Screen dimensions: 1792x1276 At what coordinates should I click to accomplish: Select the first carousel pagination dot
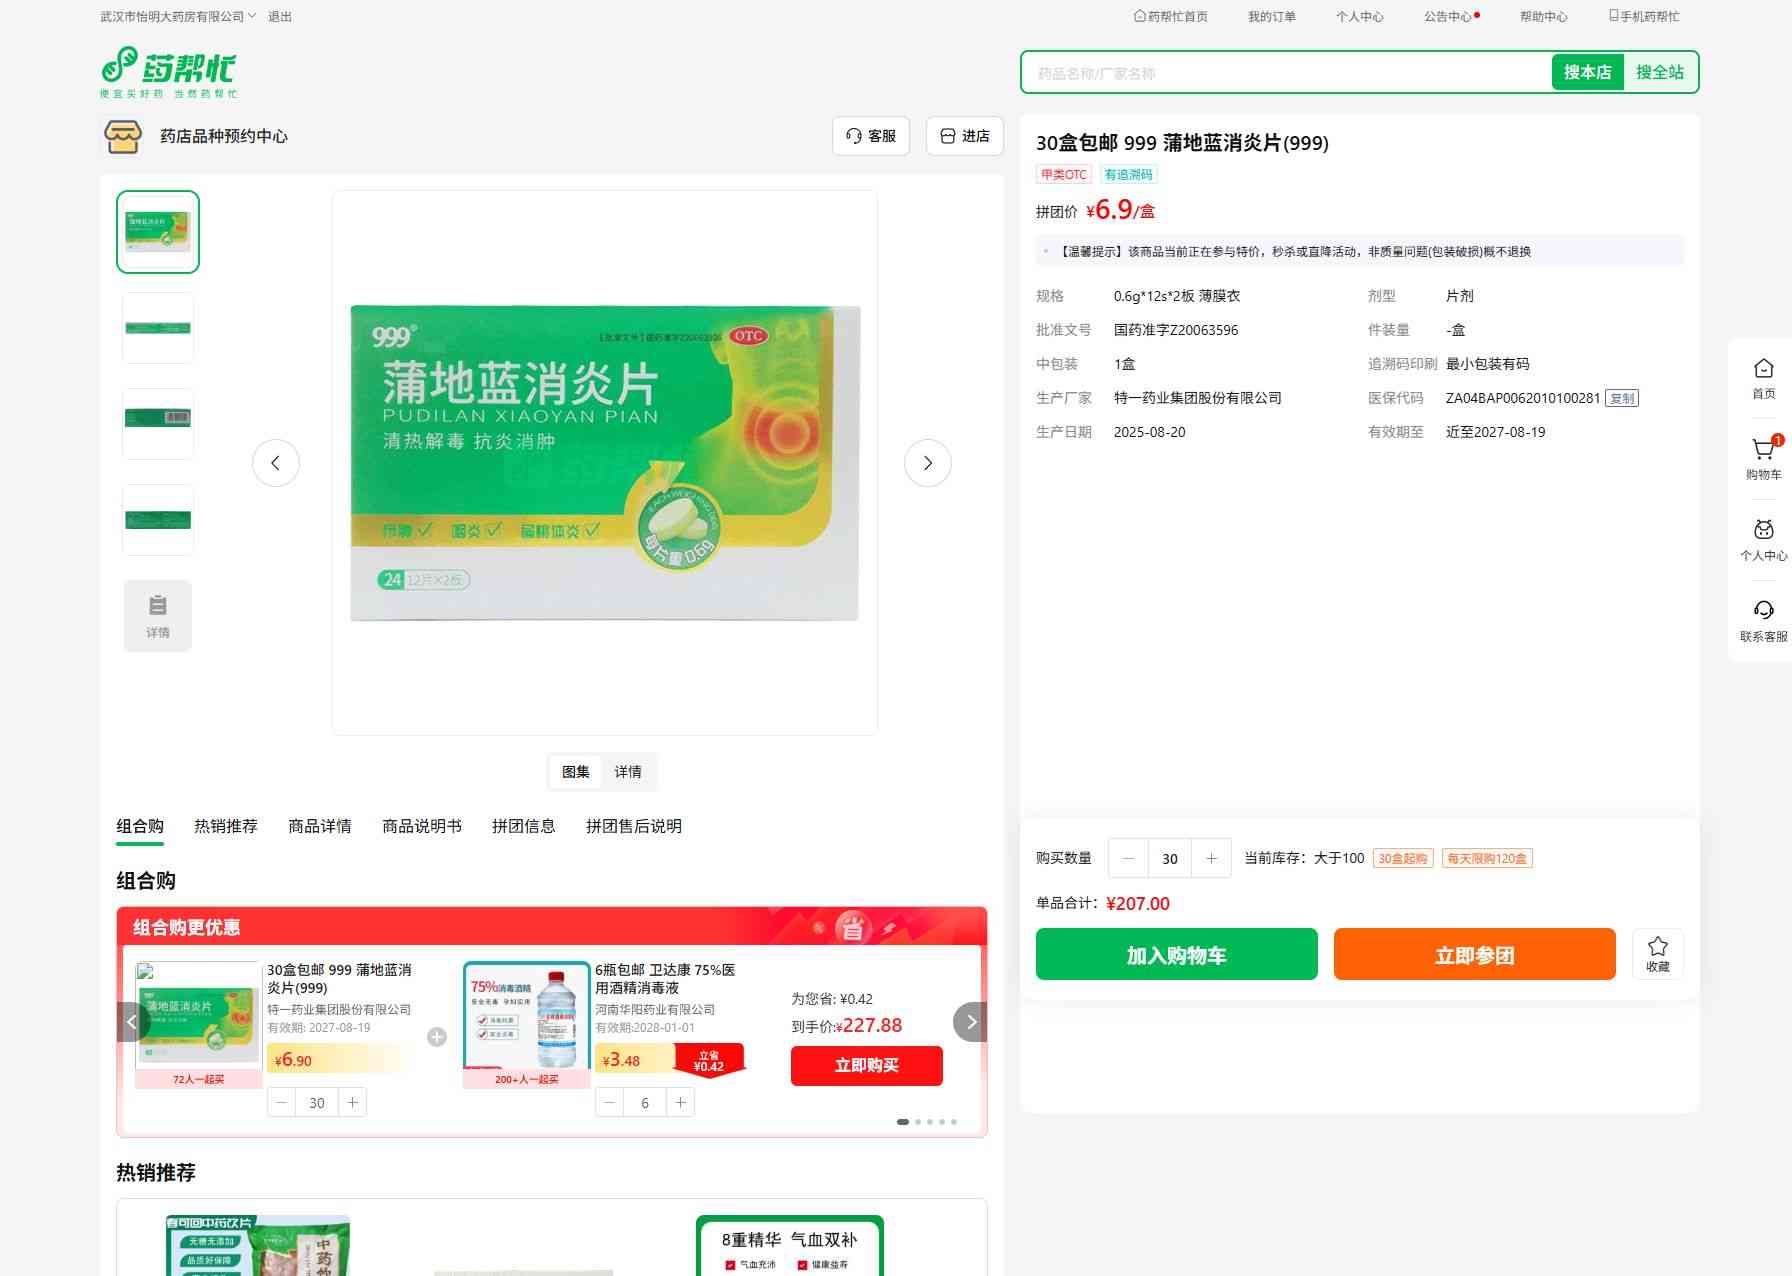coord(903,1122)
